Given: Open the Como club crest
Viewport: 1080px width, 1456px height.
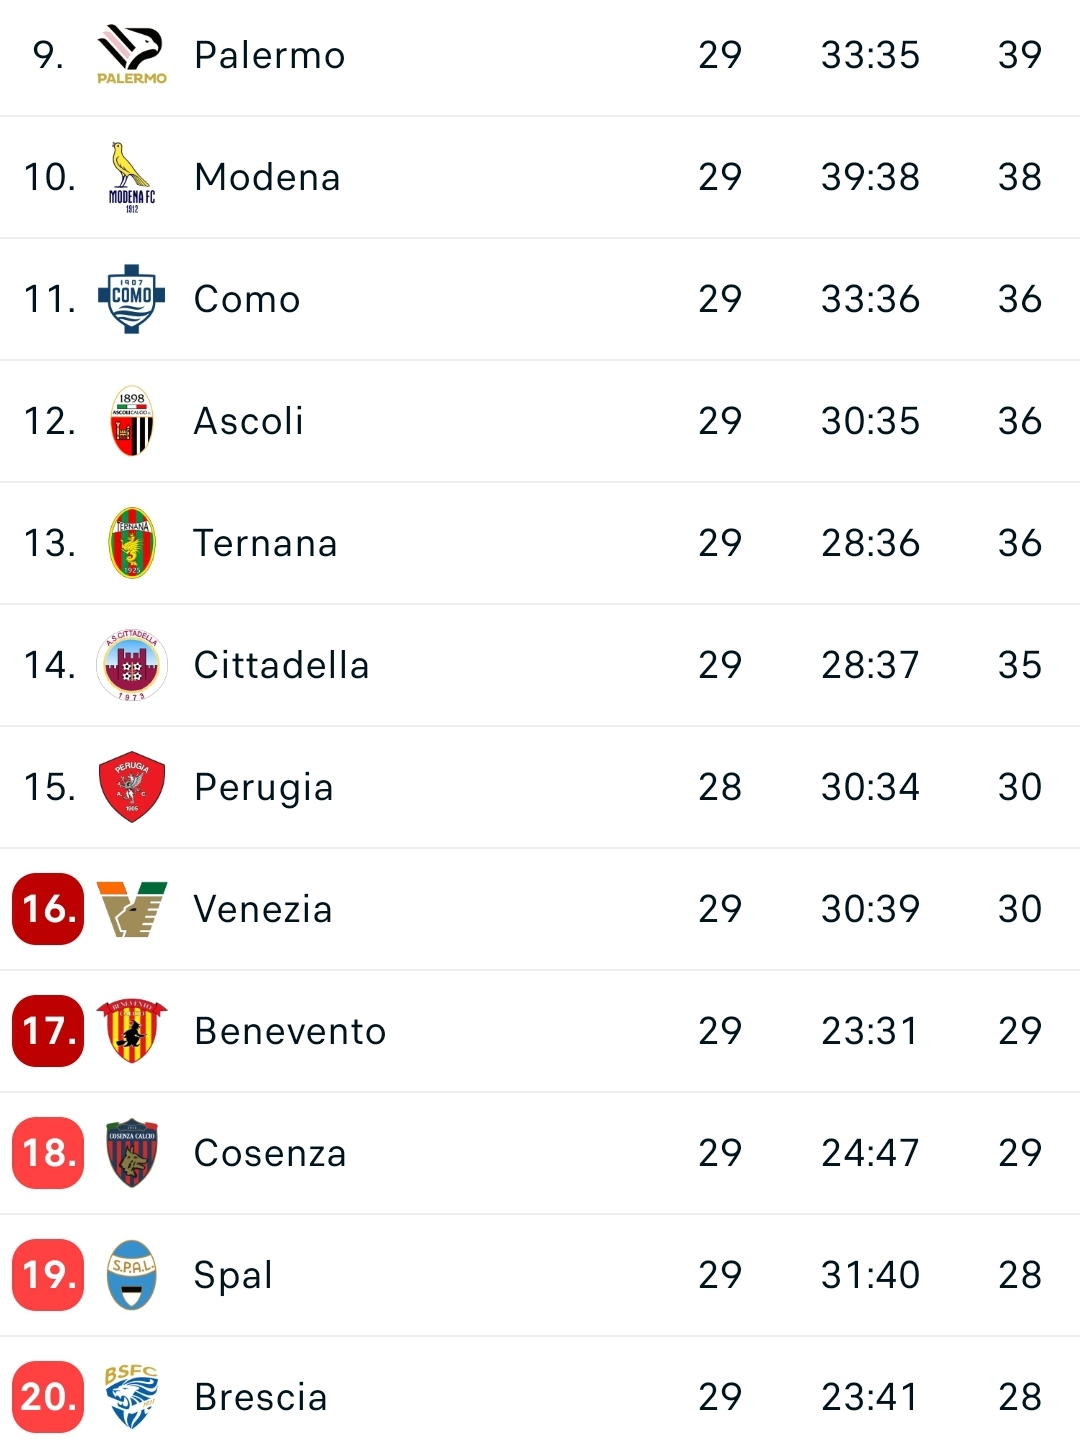Looking at the screenshot, I should (x=131, y=299).
